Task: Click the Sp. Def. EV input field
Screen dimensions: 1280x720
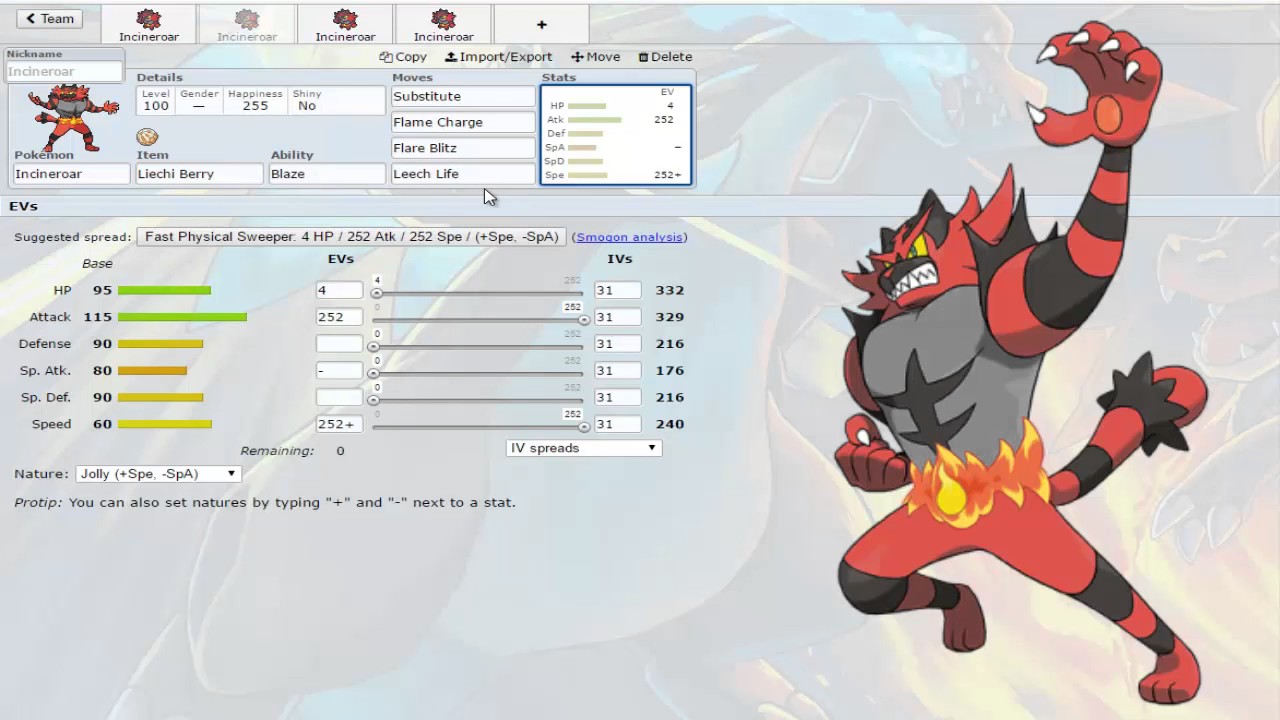Action: tap(339, 398)
